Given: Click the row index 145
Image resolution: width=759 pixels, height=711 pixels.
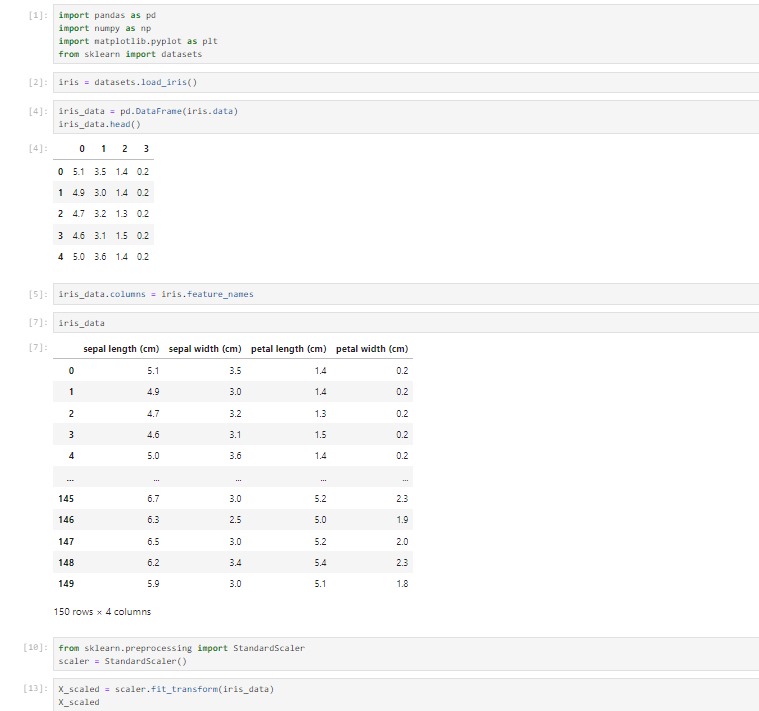Looking at the screenshot, I should tap(66, 499).
